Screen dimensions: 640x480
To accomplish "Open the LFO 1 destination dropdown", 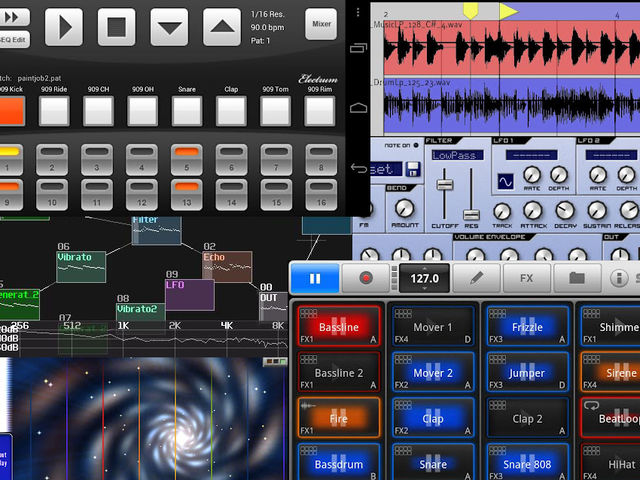I will point(531,155).
